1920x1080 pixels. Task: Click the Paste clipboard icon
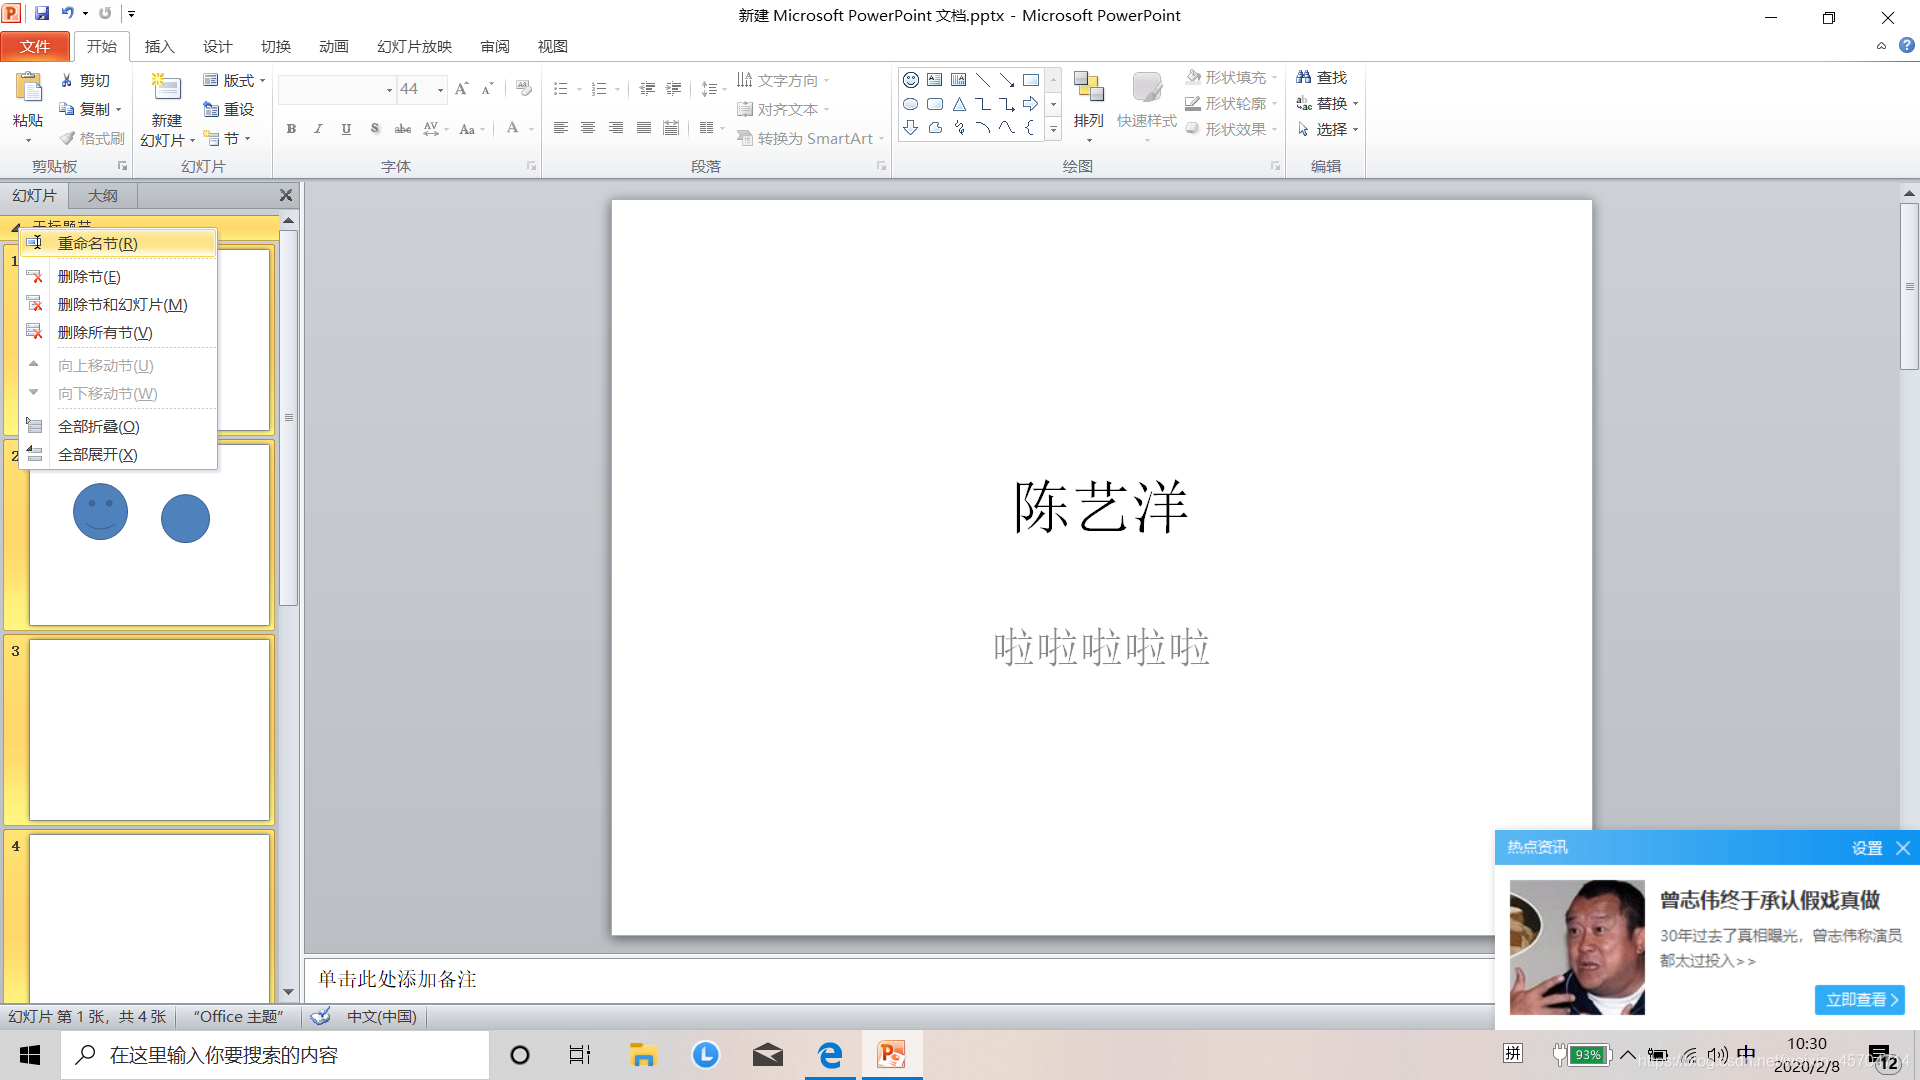click(x=28, y=88)
